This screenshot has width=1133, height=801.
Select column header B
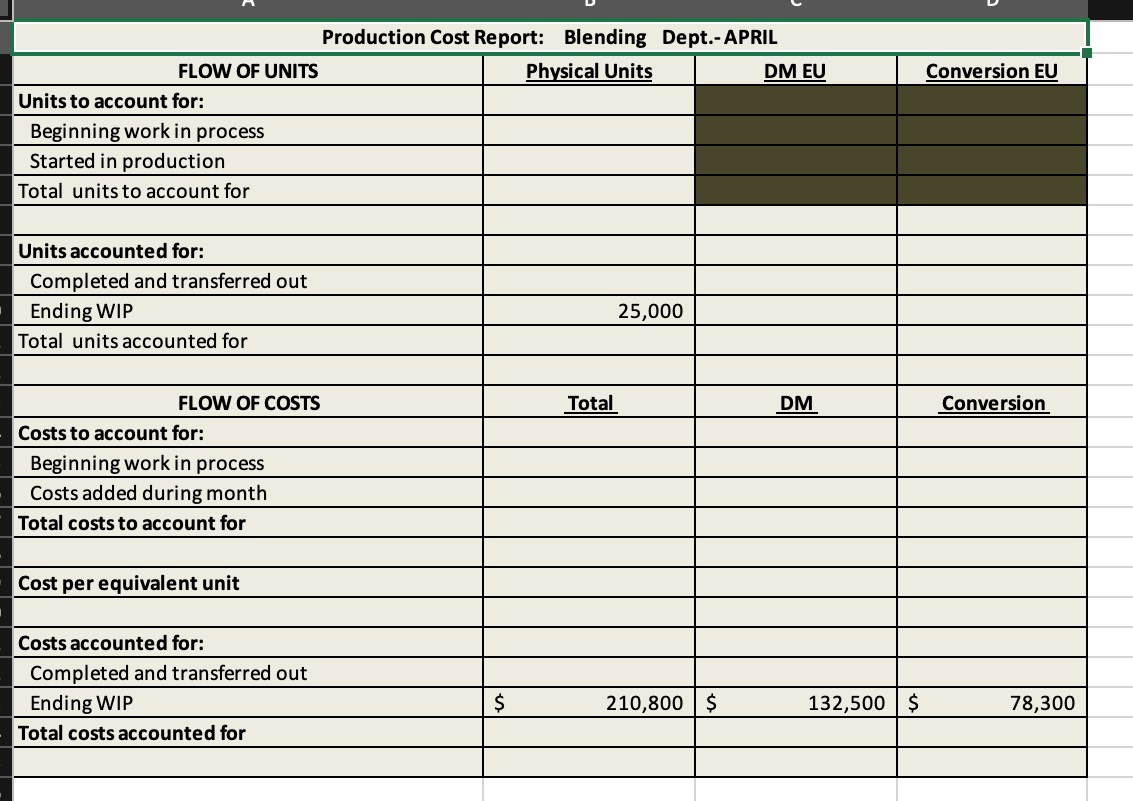[x=590, y=5]
